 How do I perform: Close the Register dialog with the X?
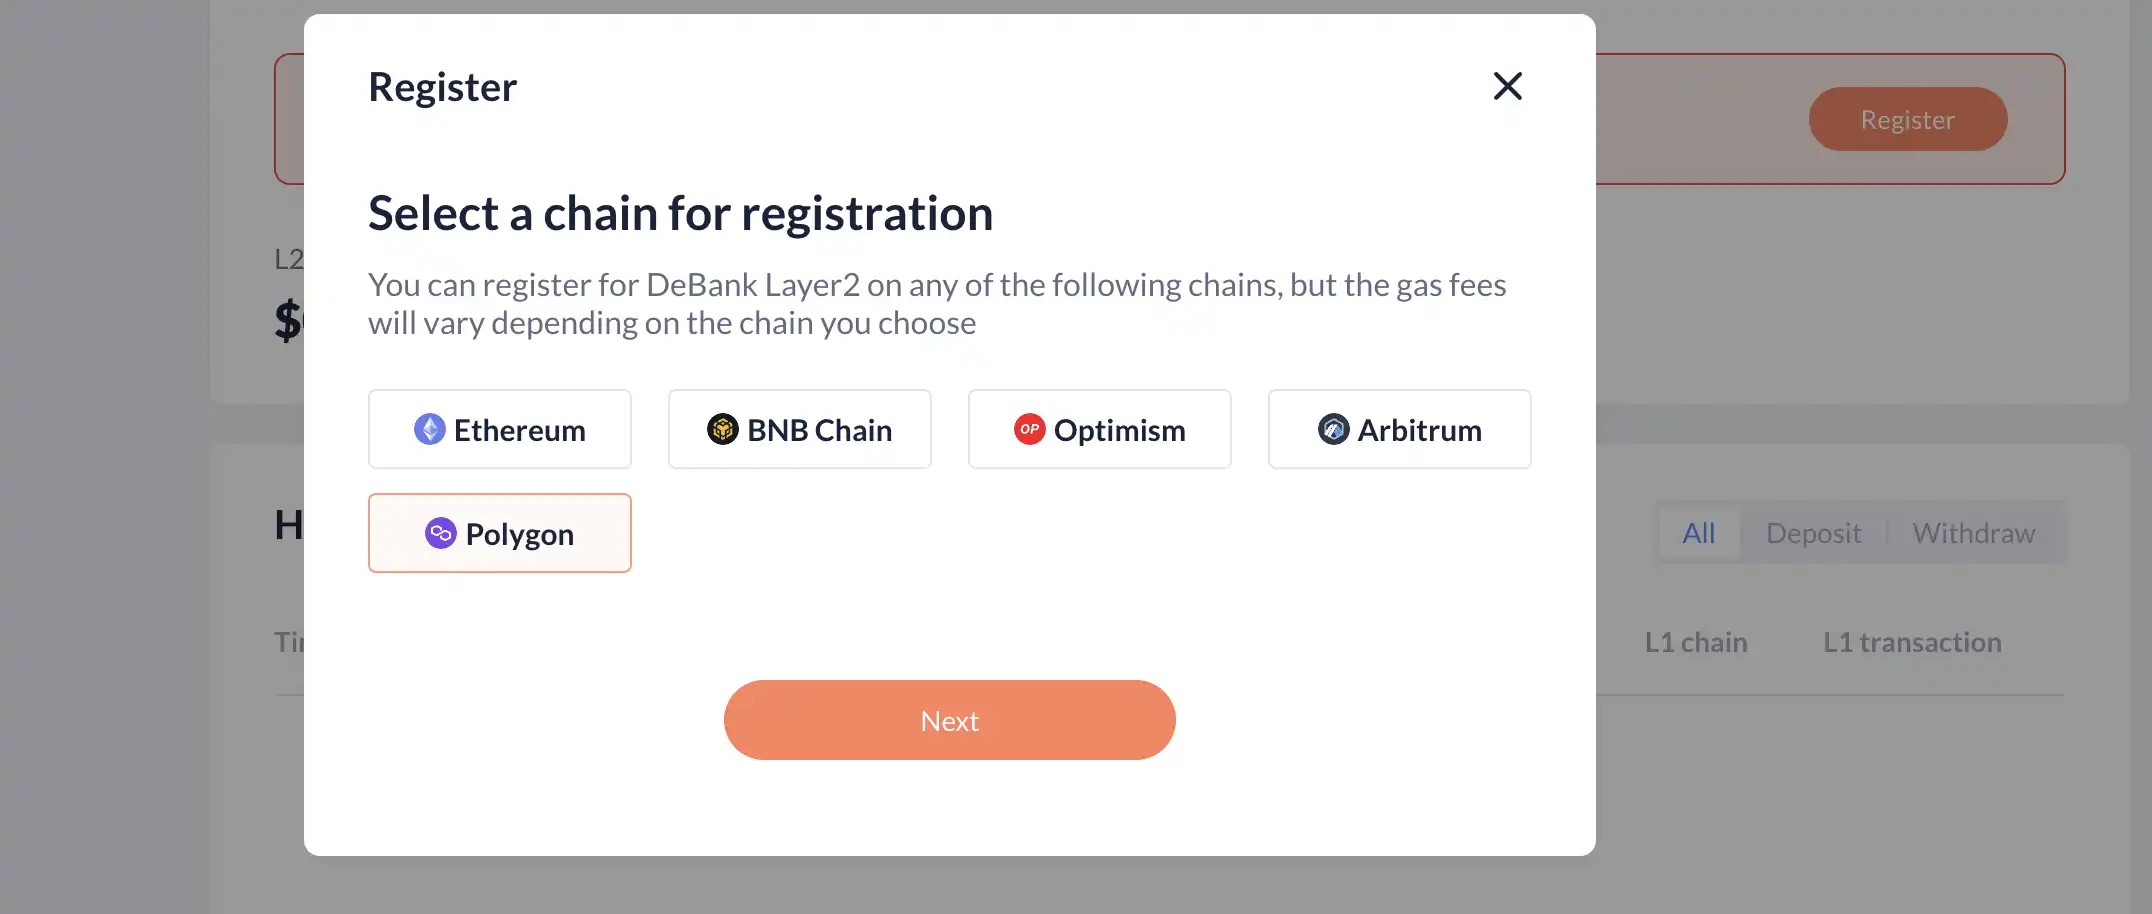tap(1507, 86)
